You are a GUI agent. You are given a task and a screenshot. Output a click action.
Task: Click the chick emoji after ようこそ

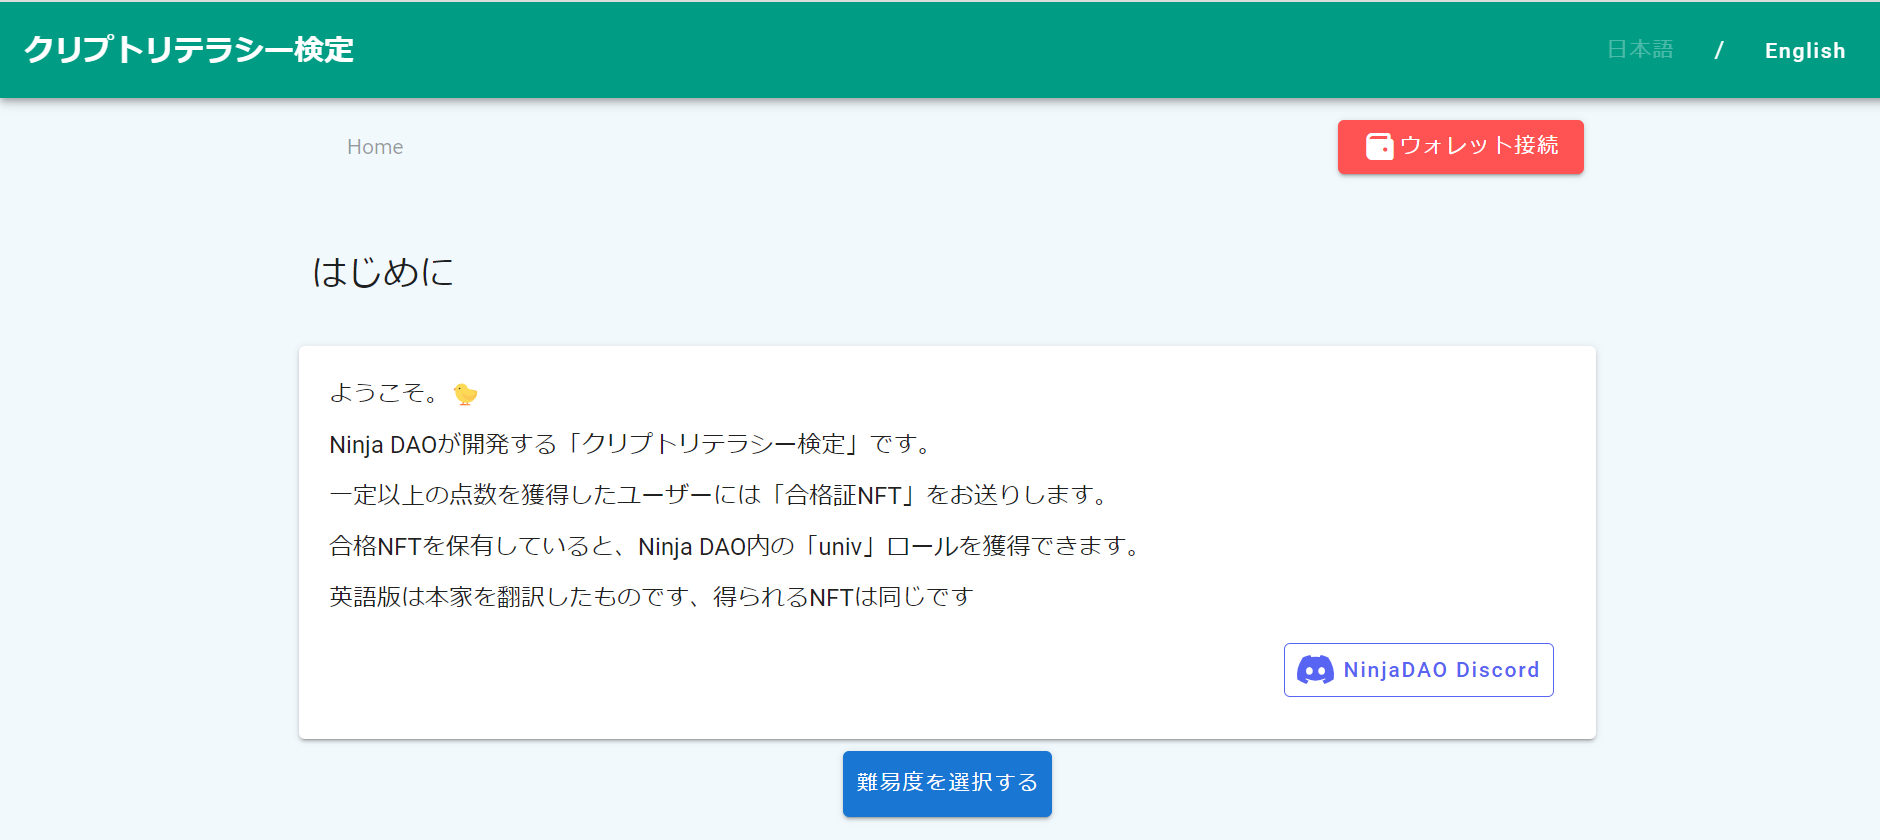(465, 394)
